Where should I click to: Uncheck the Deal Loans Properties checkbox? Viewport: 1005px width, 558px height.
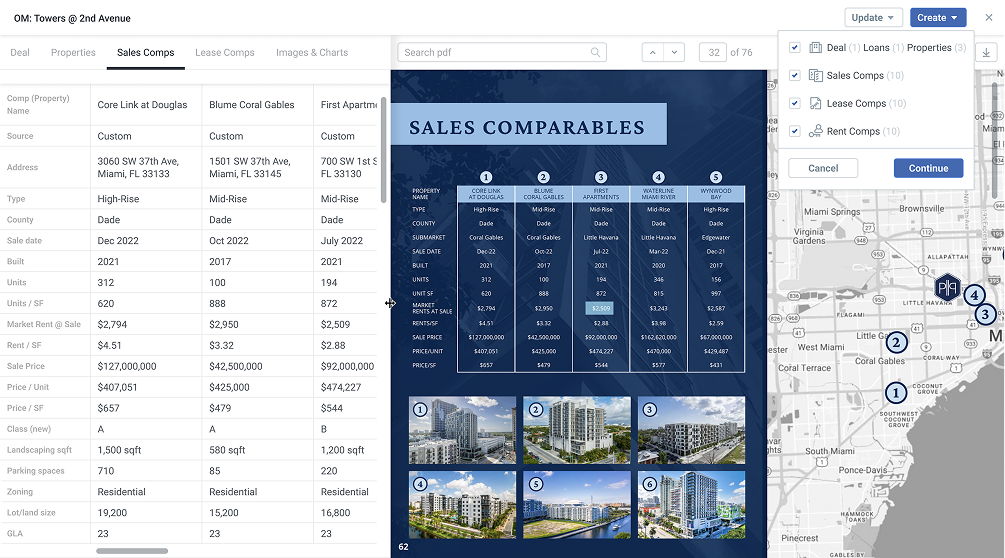click(x=795, y=48)
